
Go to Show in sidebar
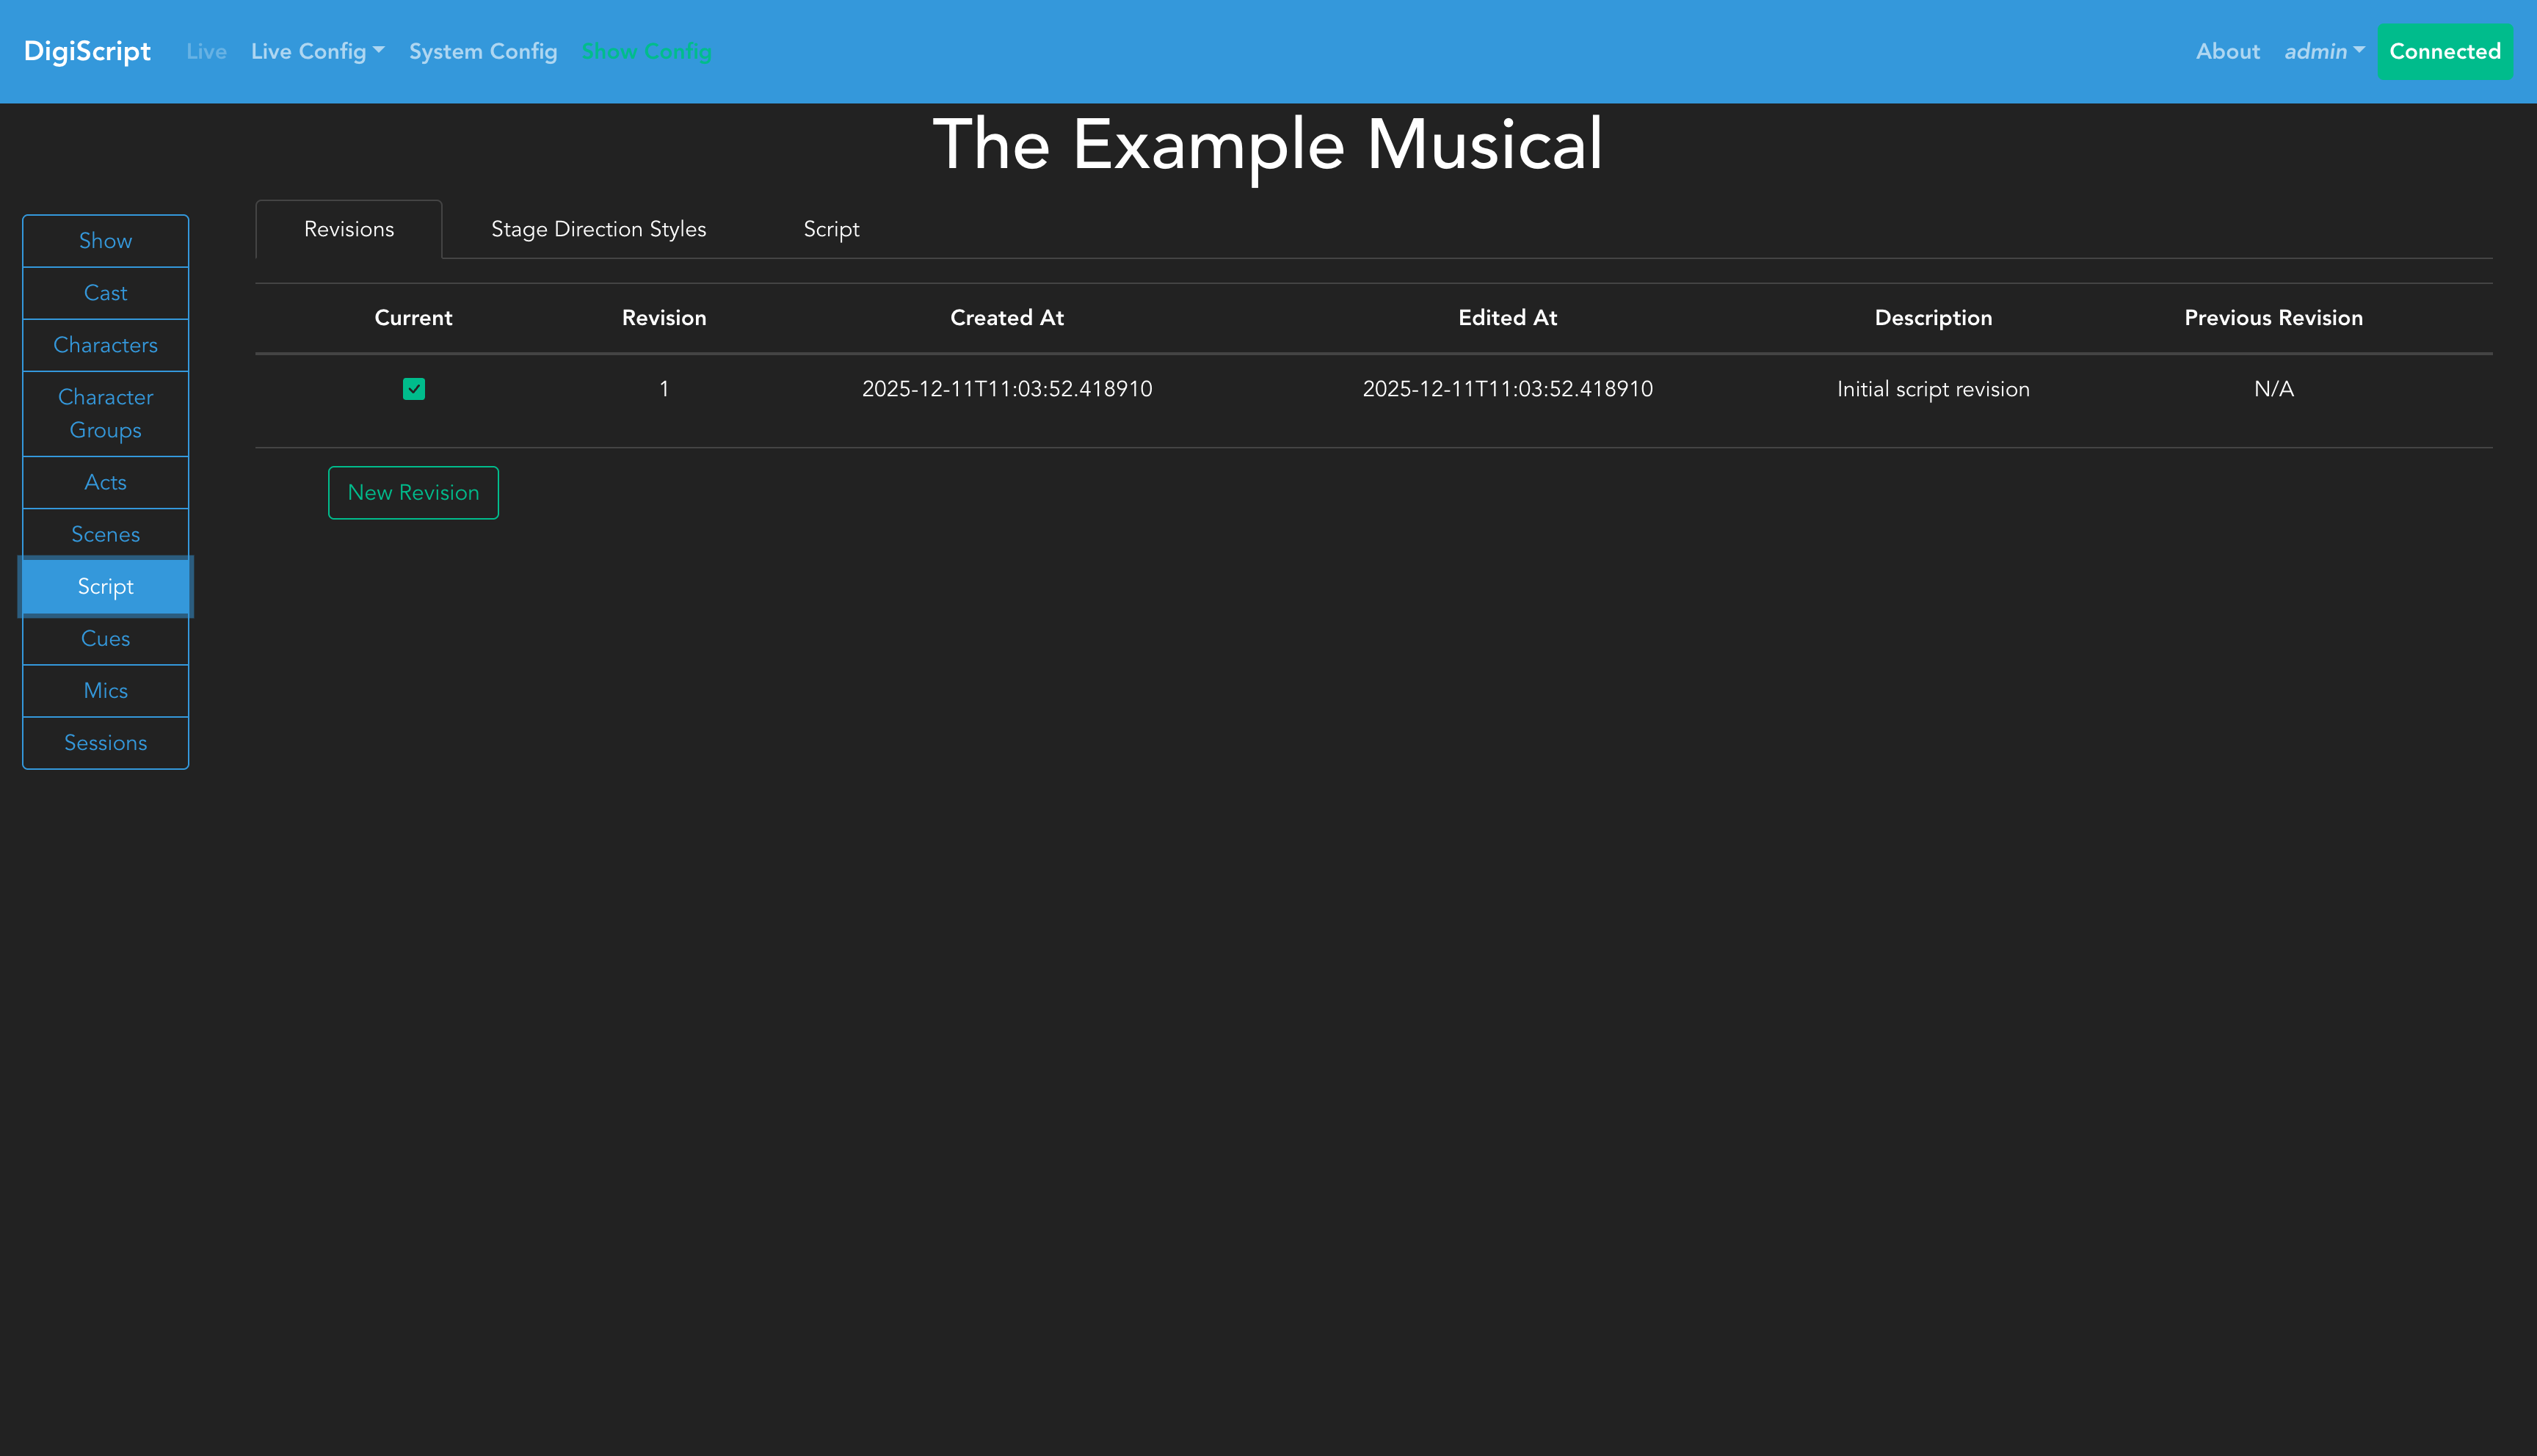[105, 241]
